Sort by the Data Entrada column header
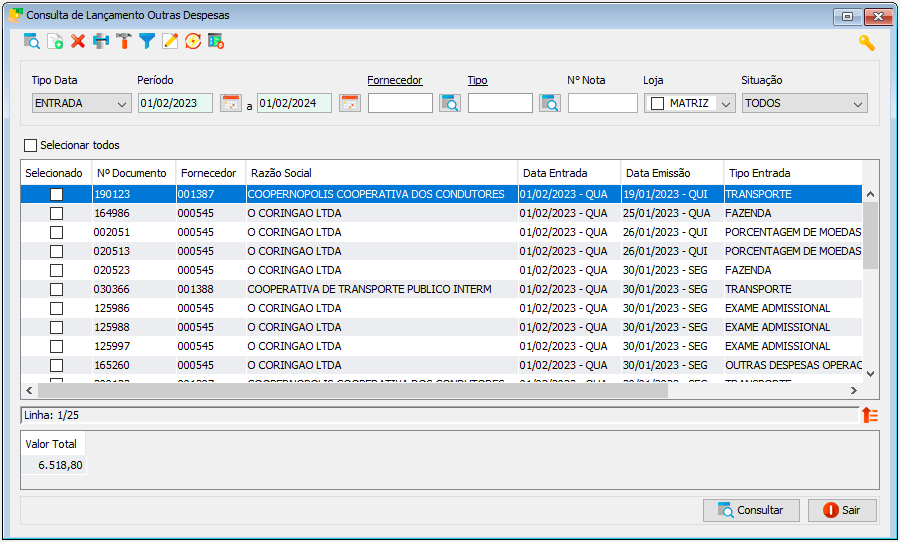 coord(554,173)
